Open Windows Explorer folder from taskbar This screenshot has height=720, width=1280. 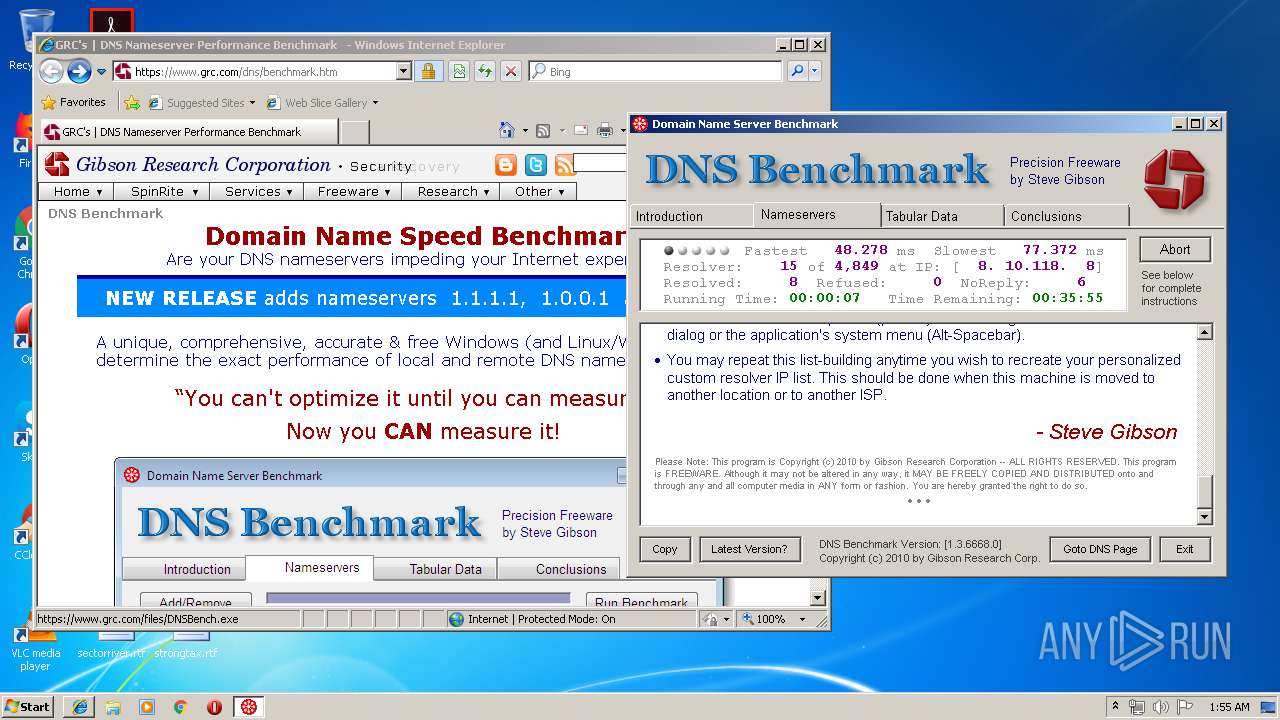[x=113, y=707]
